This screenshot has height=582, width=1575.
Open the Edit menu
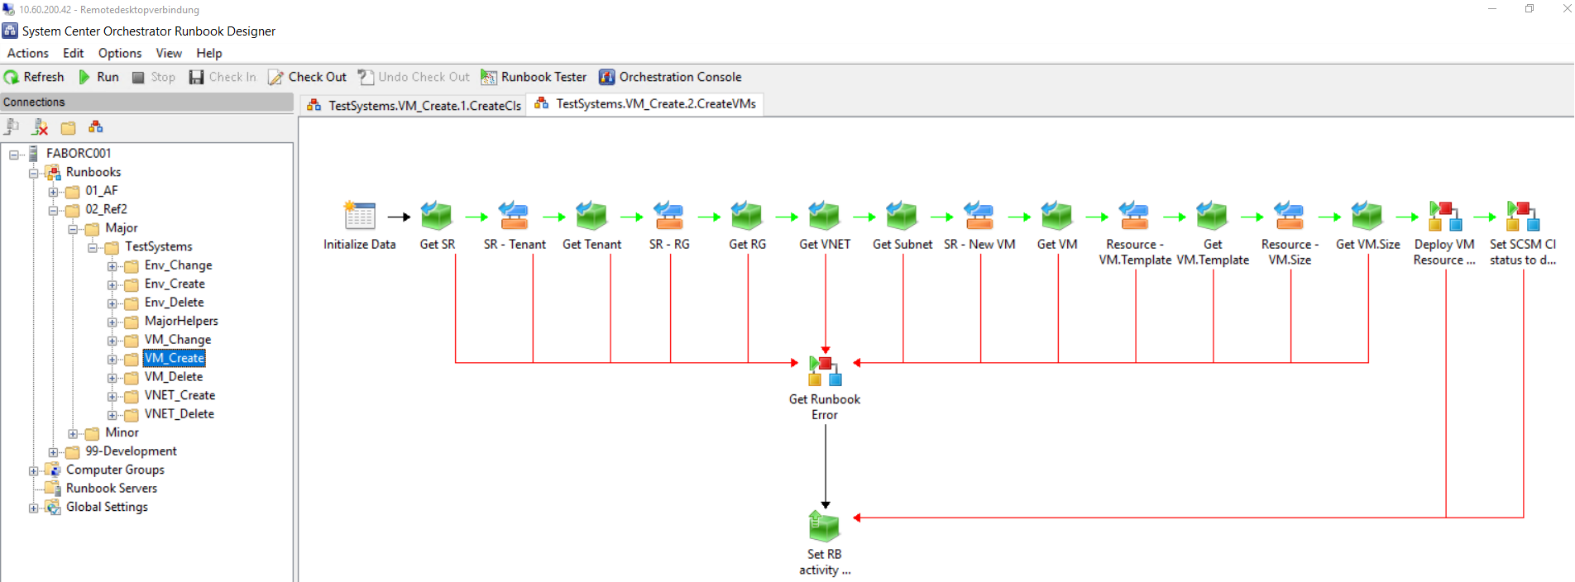(73, 53)
